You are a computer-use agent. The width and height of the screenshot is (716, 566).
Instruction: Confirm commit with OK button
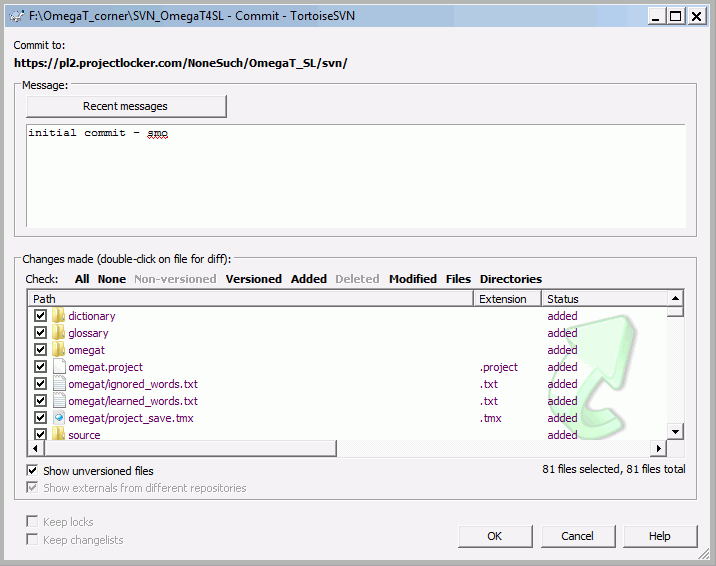click(x=495, y=536)
